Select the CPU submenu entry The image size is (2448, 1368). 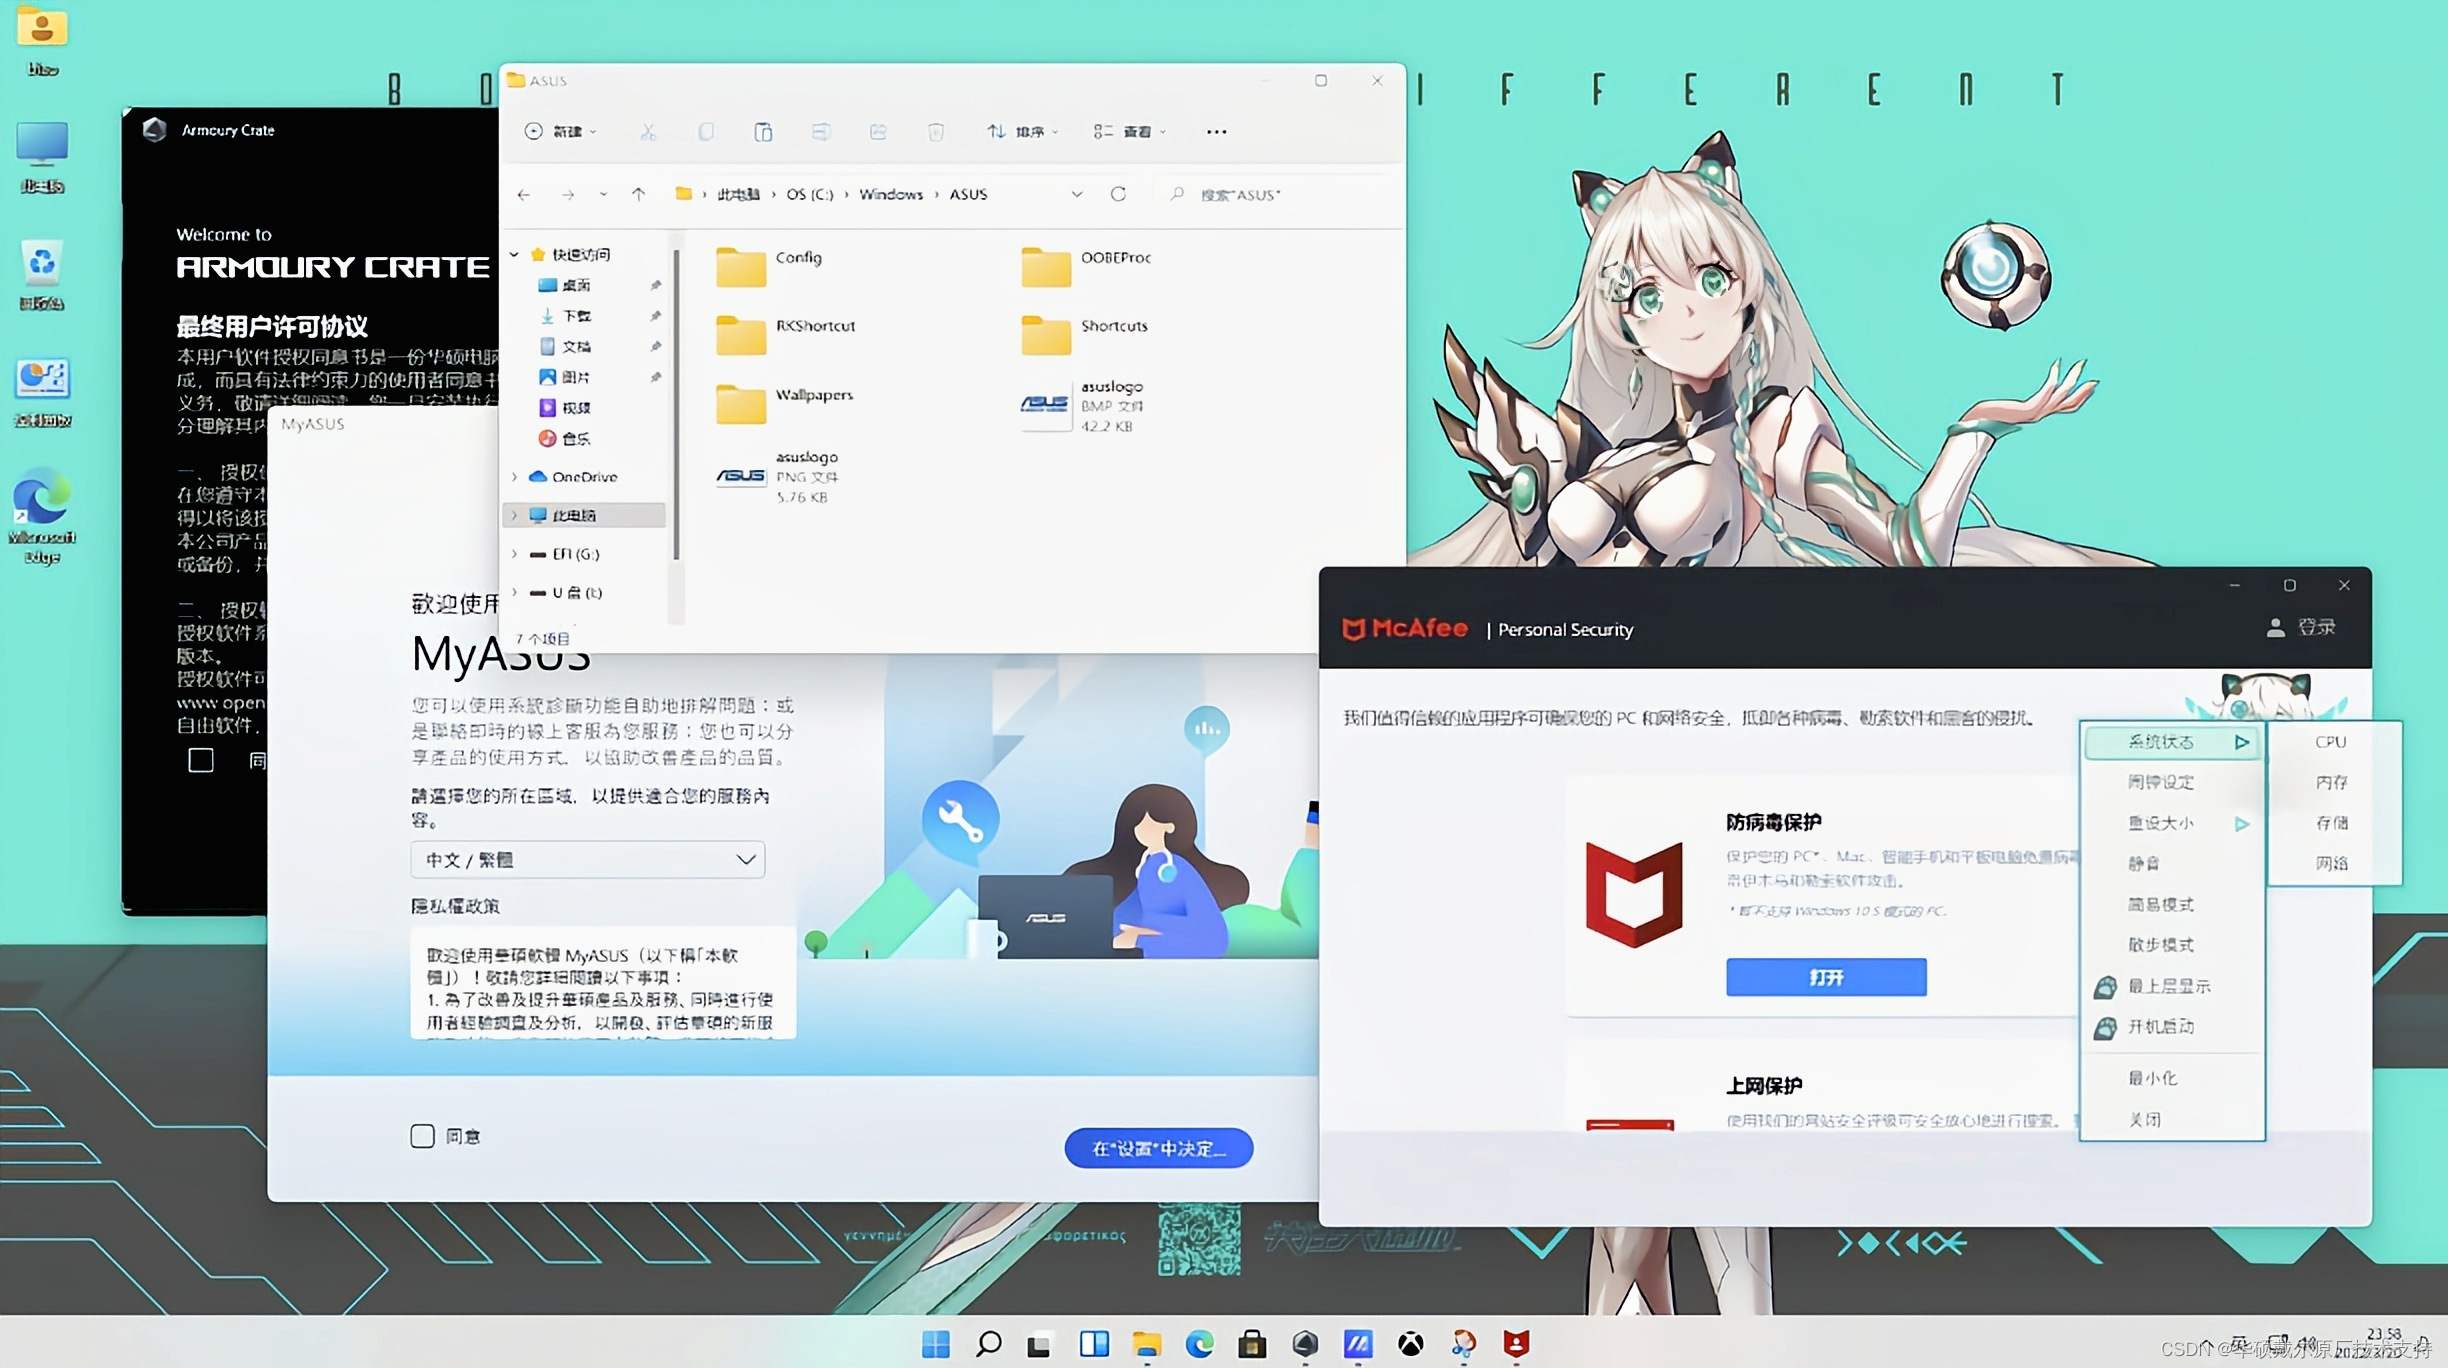point(2330,742)
